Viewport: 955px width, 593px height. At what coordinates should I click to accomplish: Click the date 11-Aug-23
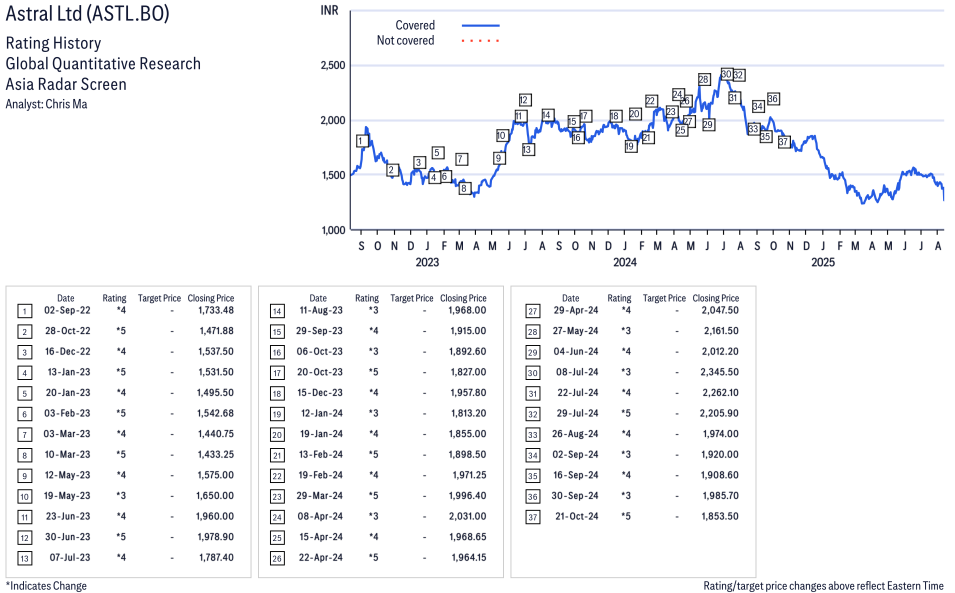(321, 311)
